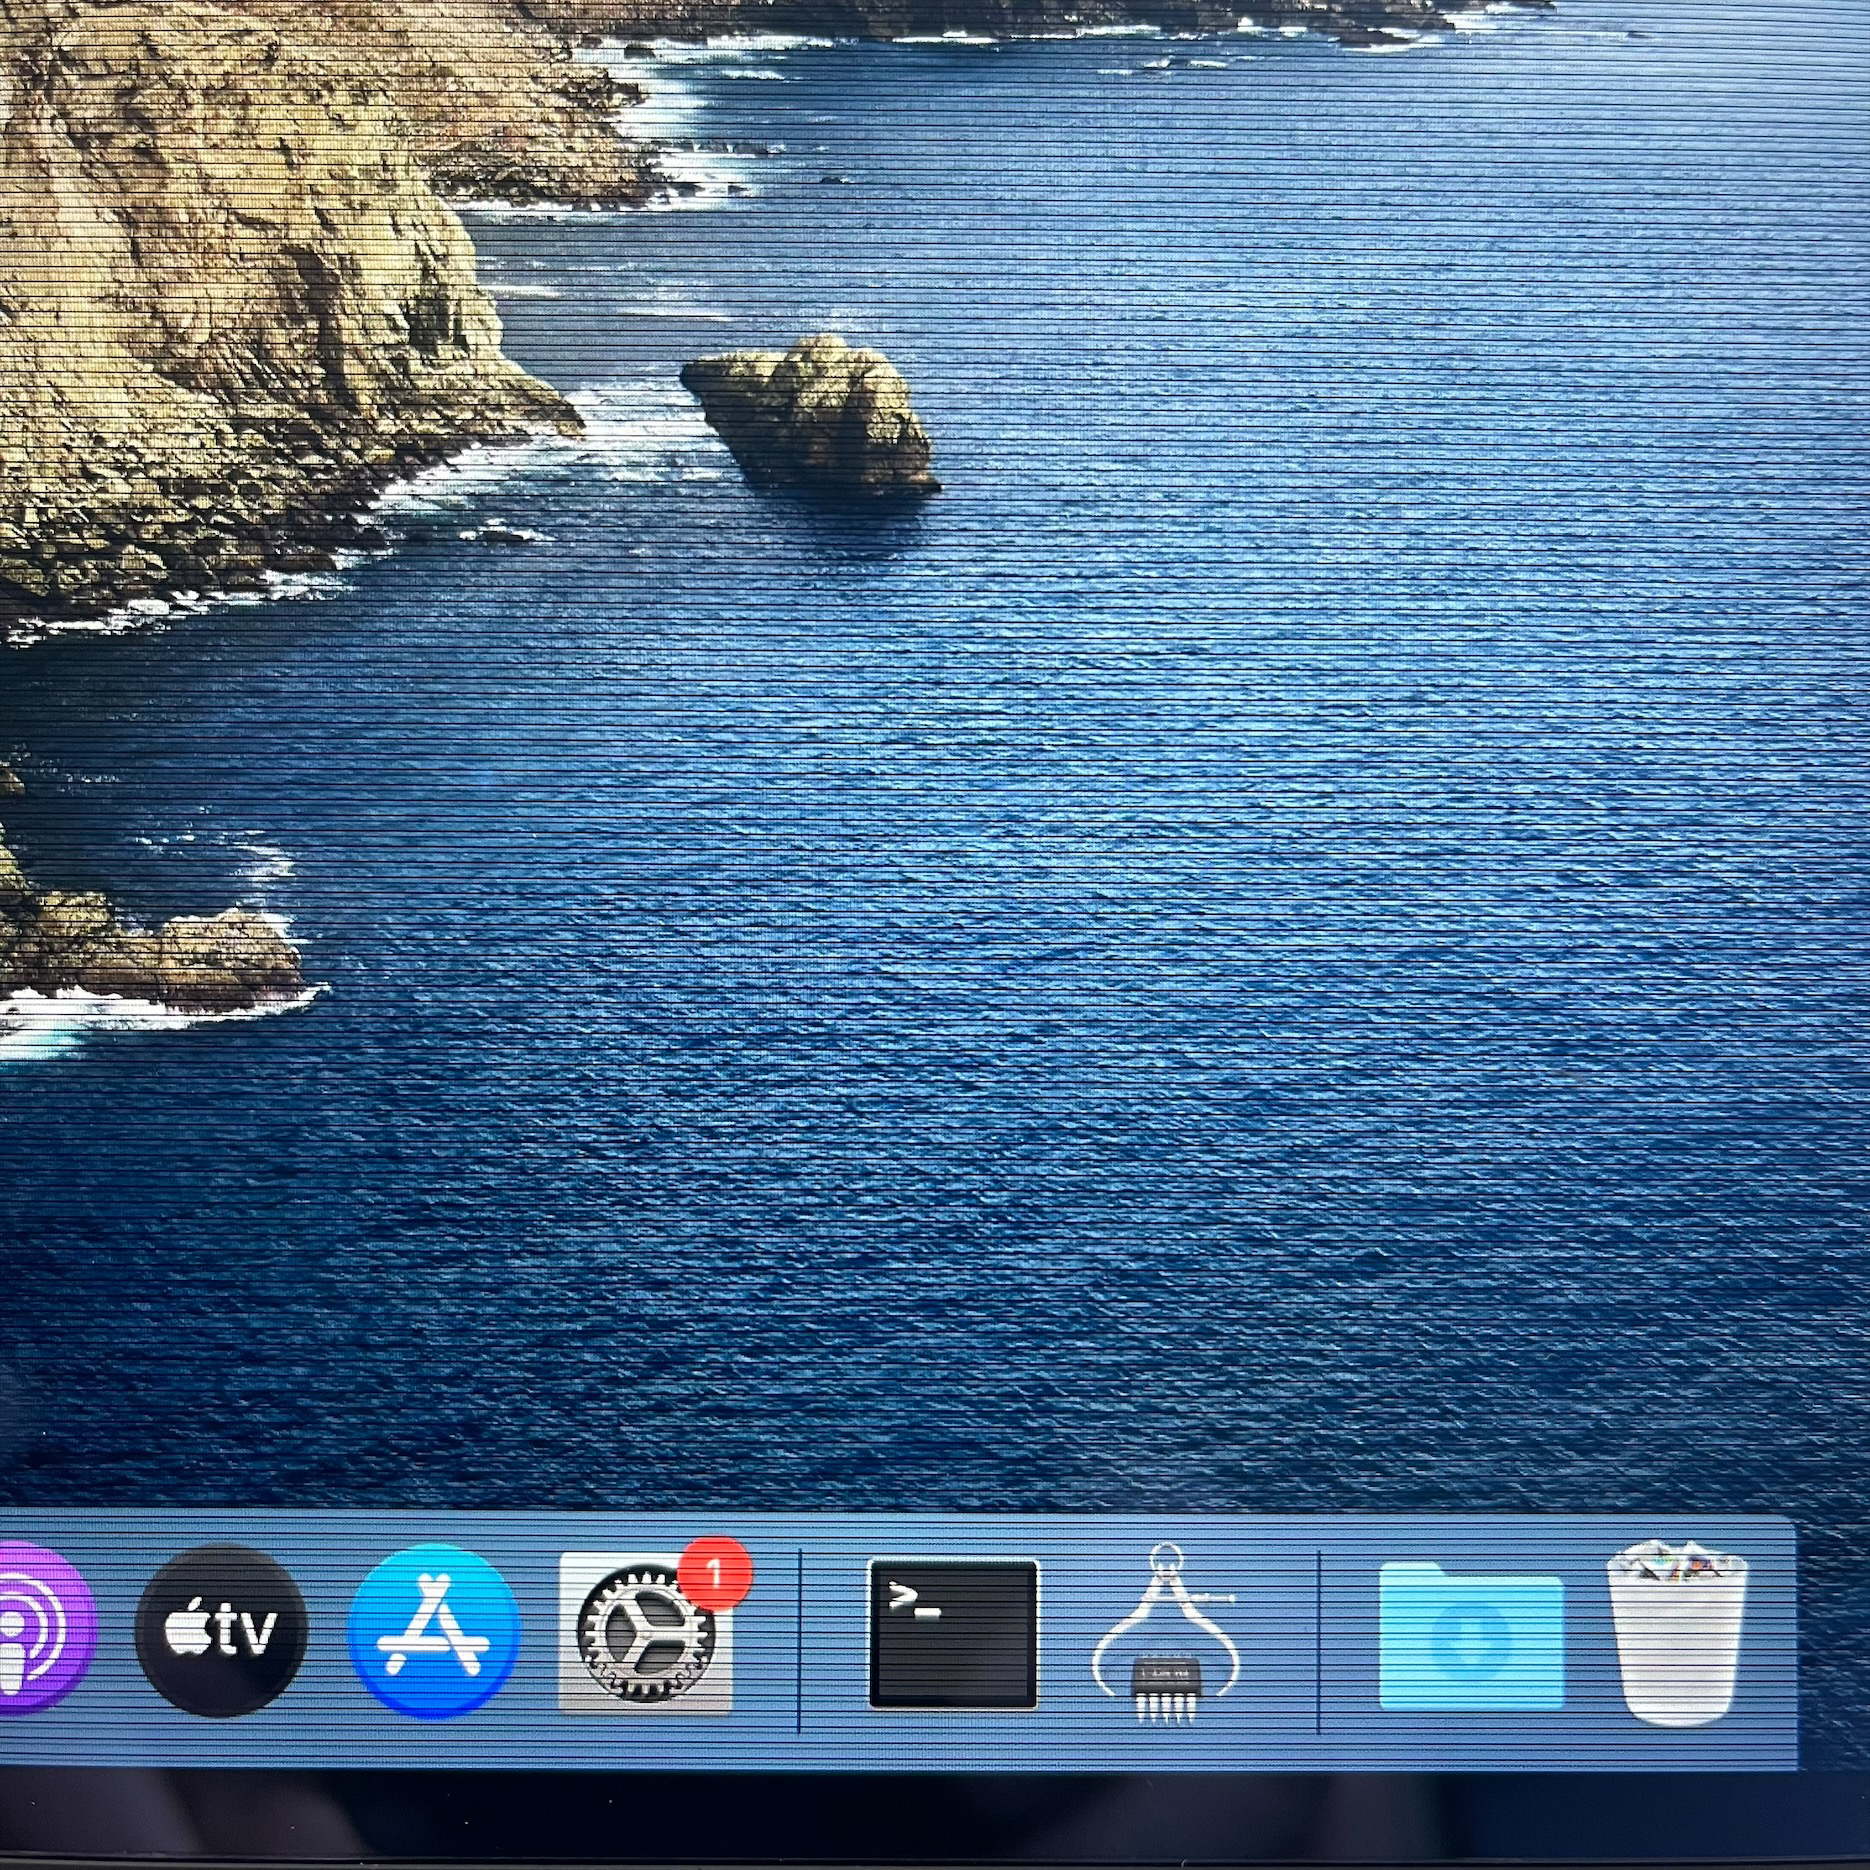Click the dock divider left of Terminal
The width and height of the screenshot is (1870, 1870).
coord(800,1640)
